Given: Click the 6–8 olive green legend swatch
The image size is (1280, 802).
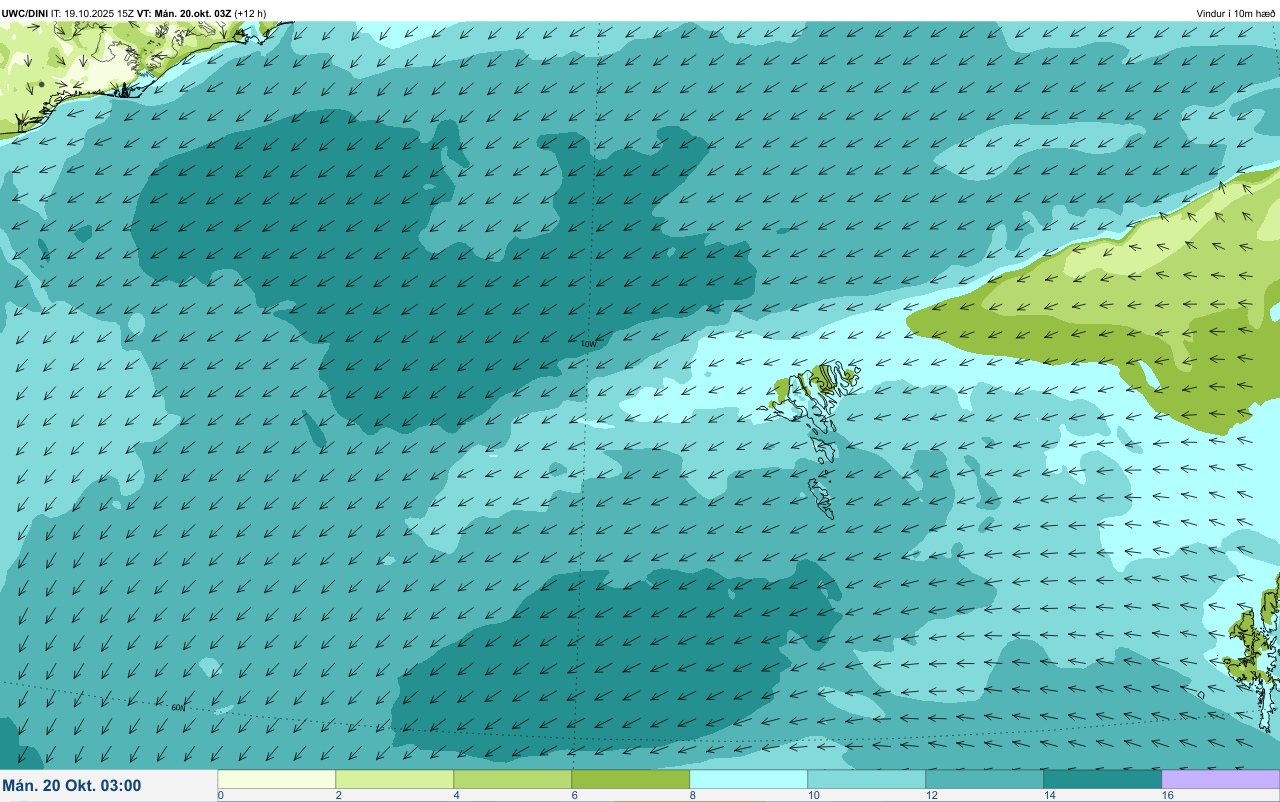Looking at the screenshot, I should tap(631, 779).
